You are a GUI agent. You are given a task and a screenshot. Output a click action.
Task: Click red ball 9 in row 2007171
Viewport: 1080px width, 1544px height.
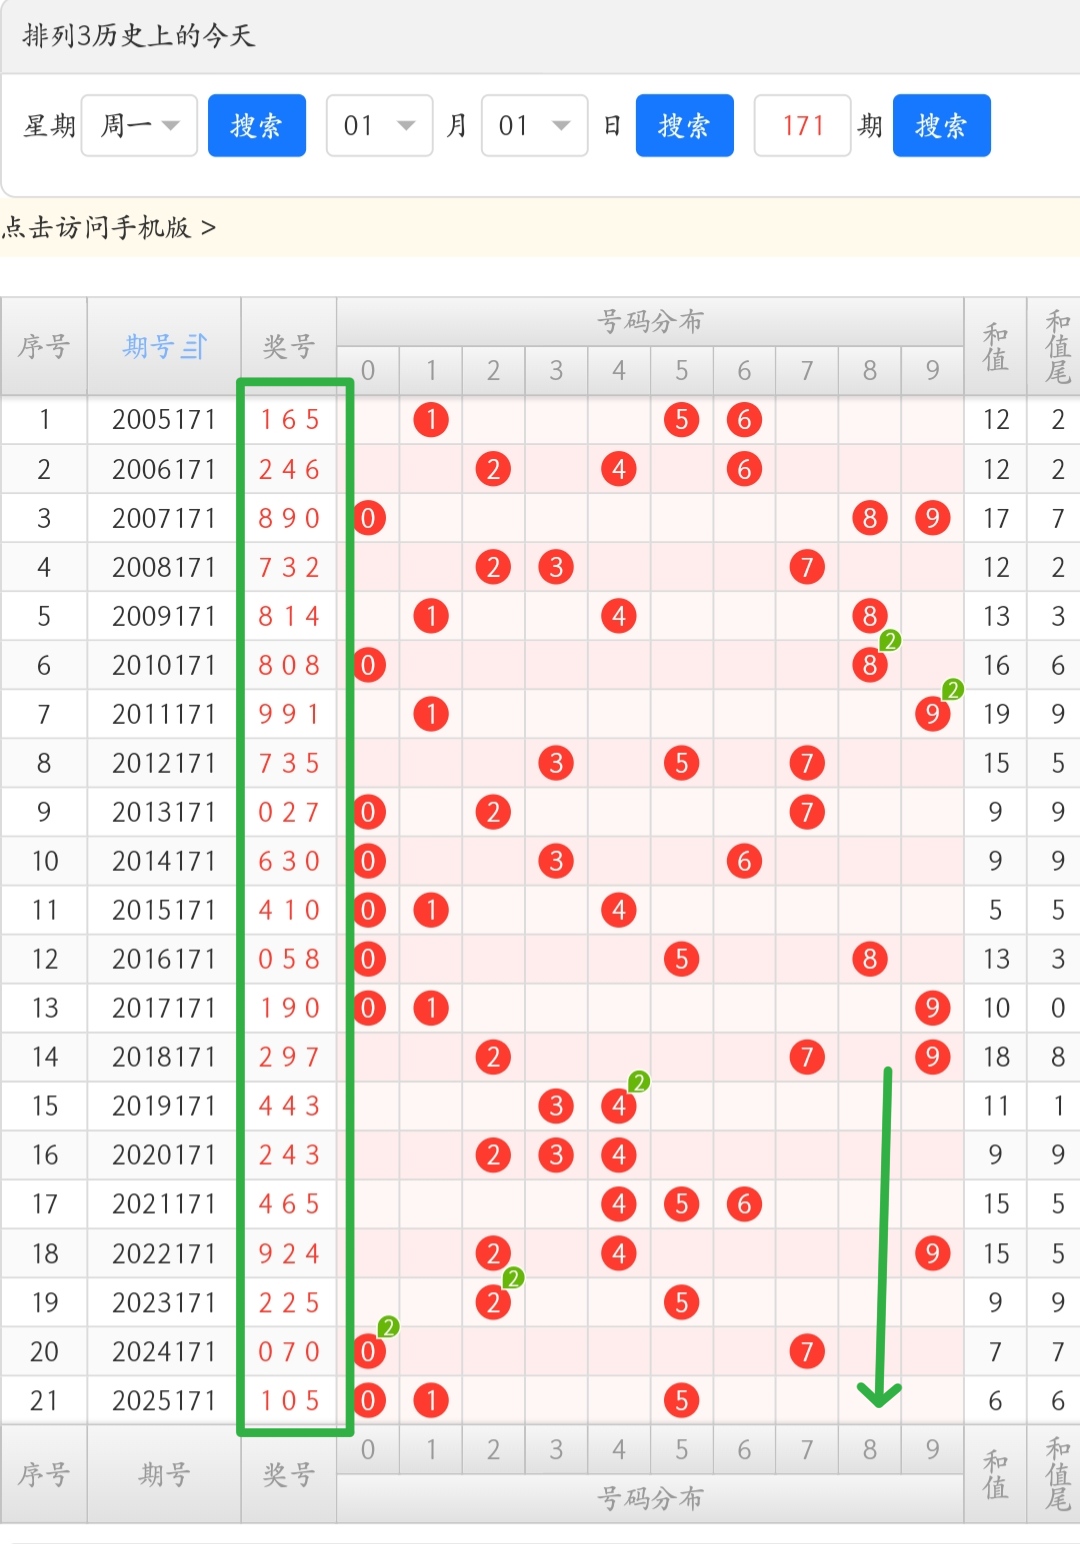tap(932, 518)
